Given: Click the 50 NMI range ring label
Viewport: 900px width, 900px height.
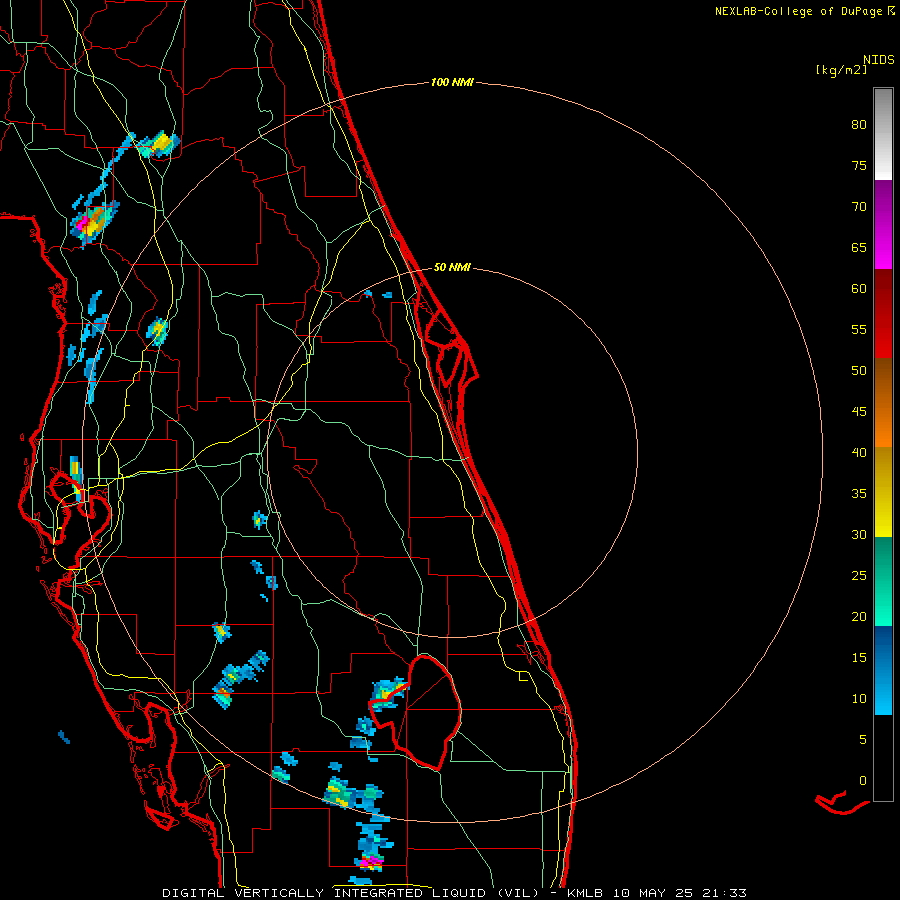Looking at the screenshot, I should point(452,267).
